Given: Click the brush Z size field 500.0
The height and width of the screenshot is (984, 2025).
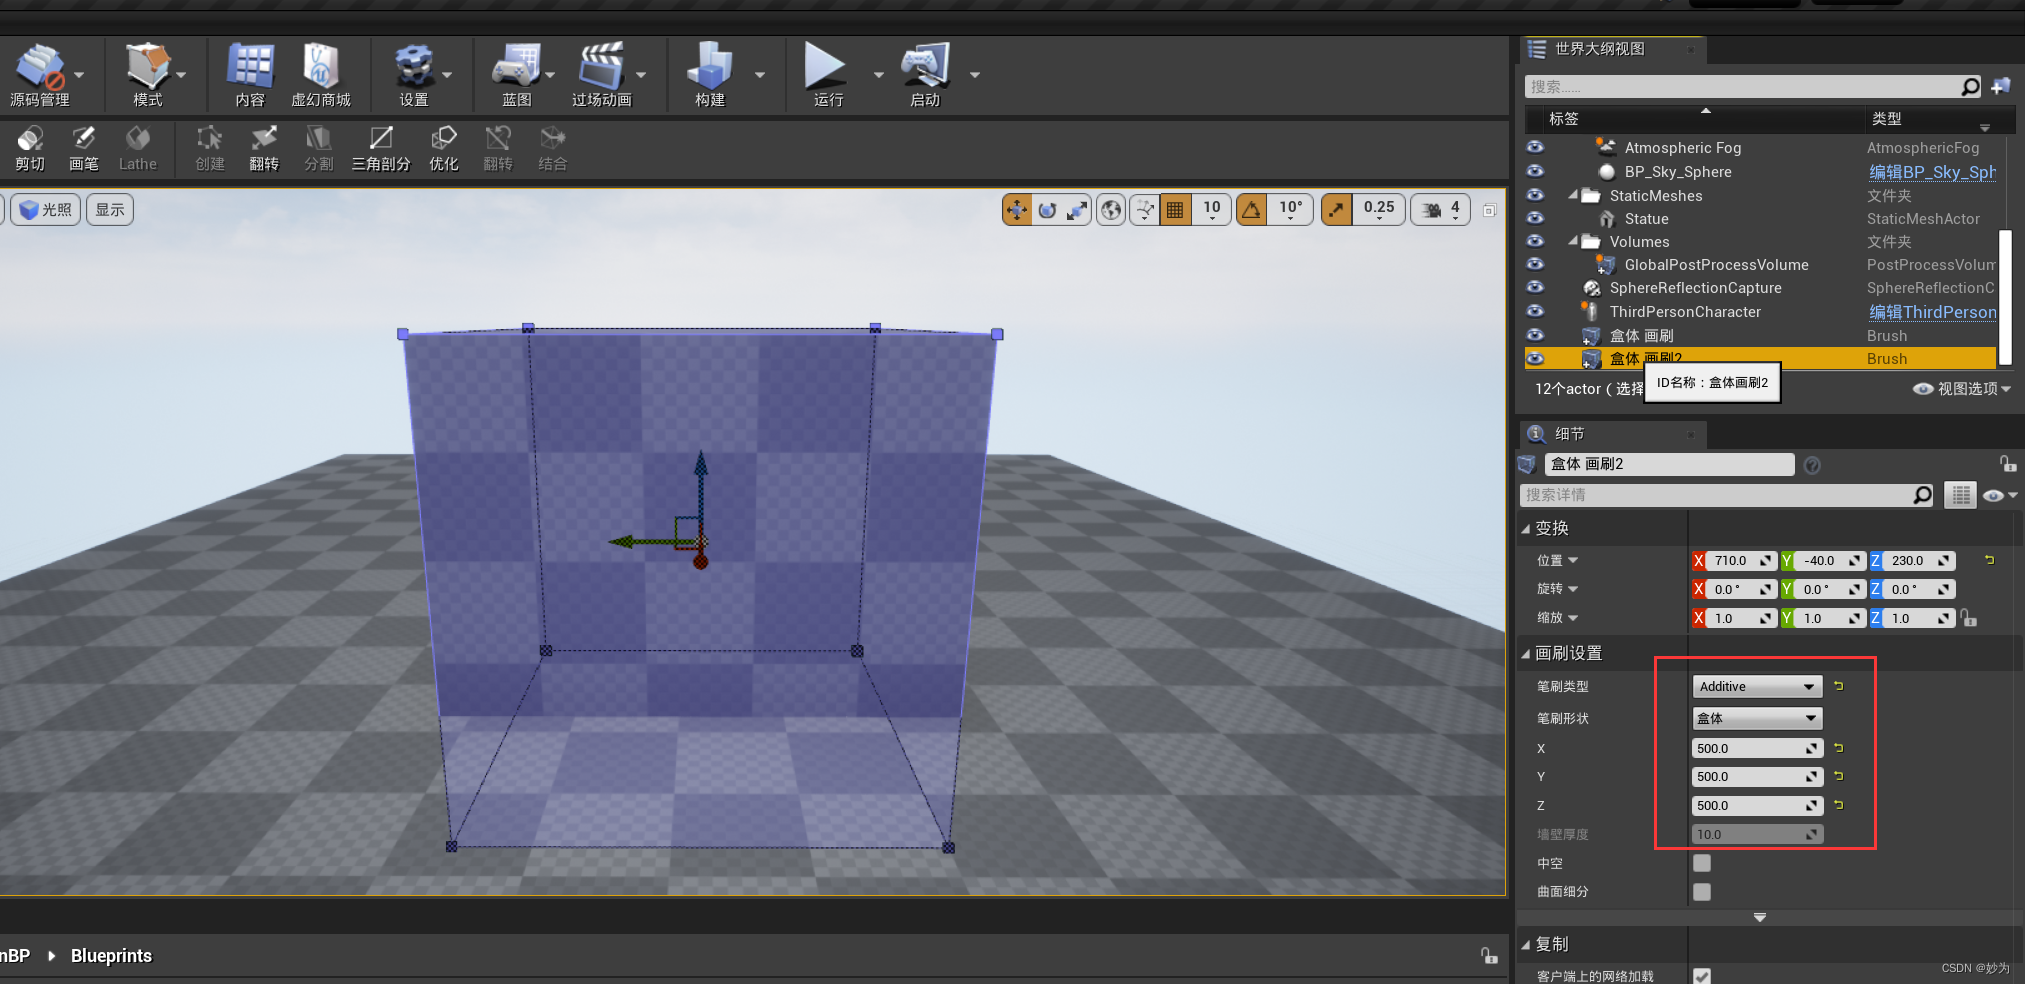Looking at the screenshot, I should pos(1757,805).
